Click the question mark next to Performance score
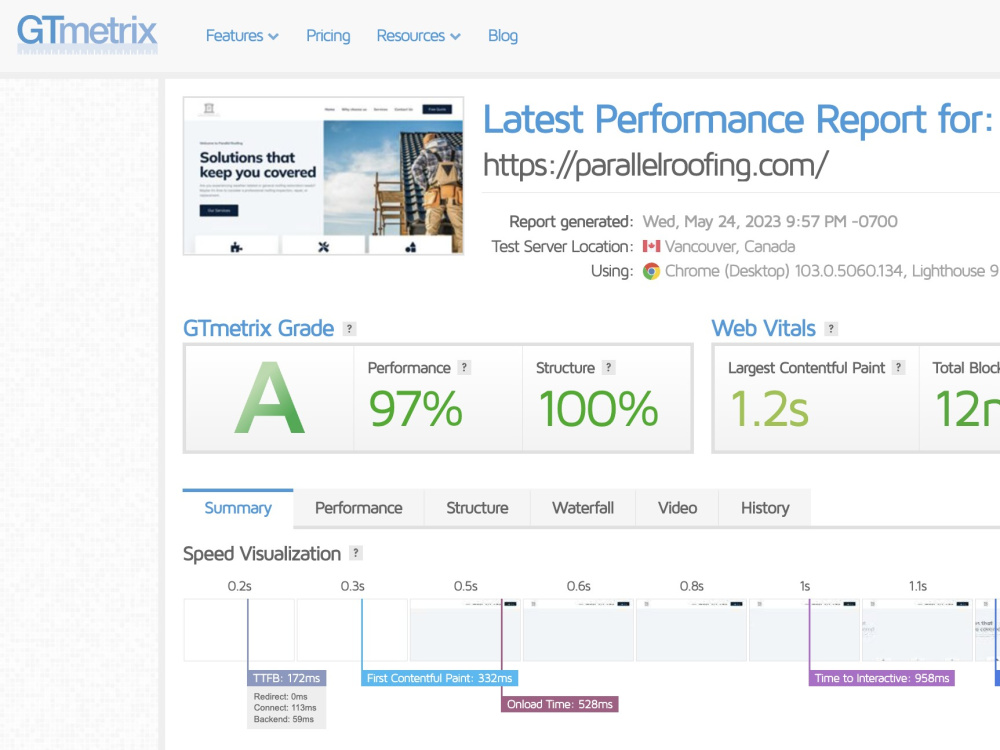Screen dimensions: 1000x750 point(464,368)
